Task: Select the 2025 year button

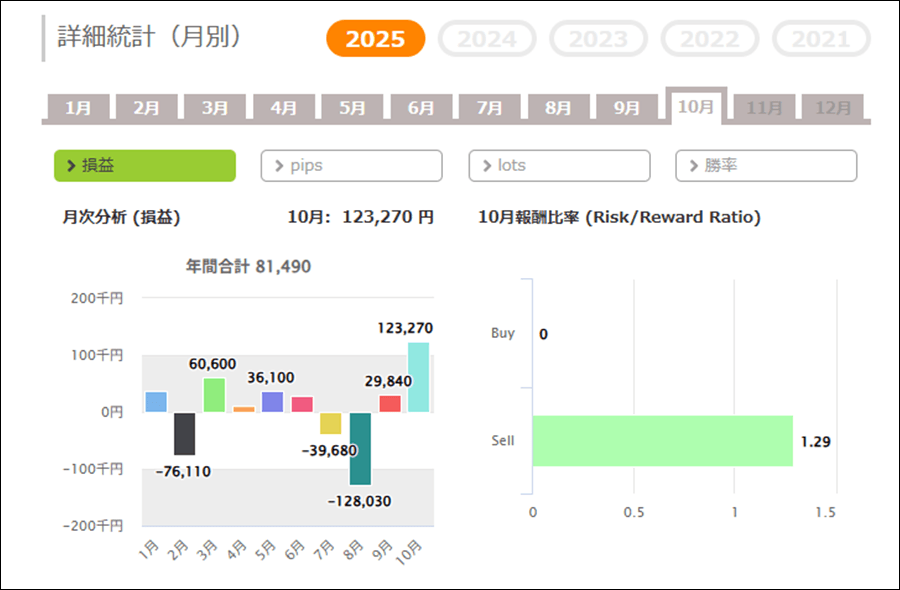Action: (x=375, y=39)
